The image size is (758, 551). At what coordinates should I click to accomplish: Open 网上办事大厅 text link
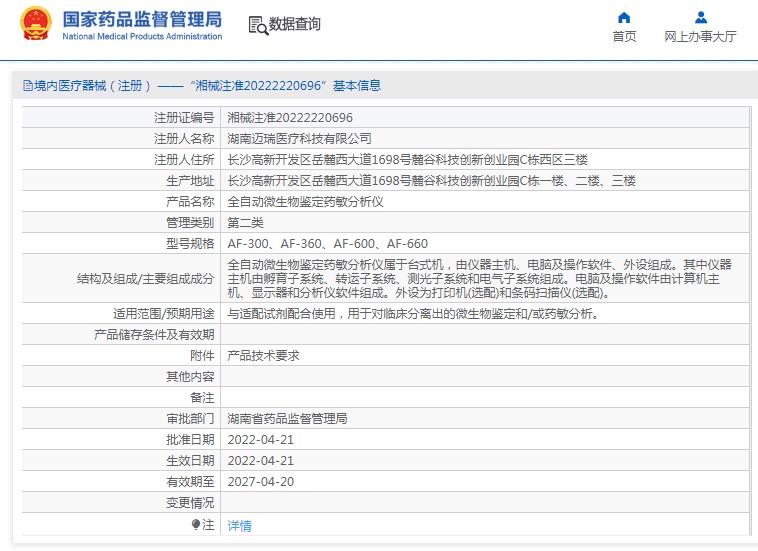pyautogui.click(x=700, y=37)
